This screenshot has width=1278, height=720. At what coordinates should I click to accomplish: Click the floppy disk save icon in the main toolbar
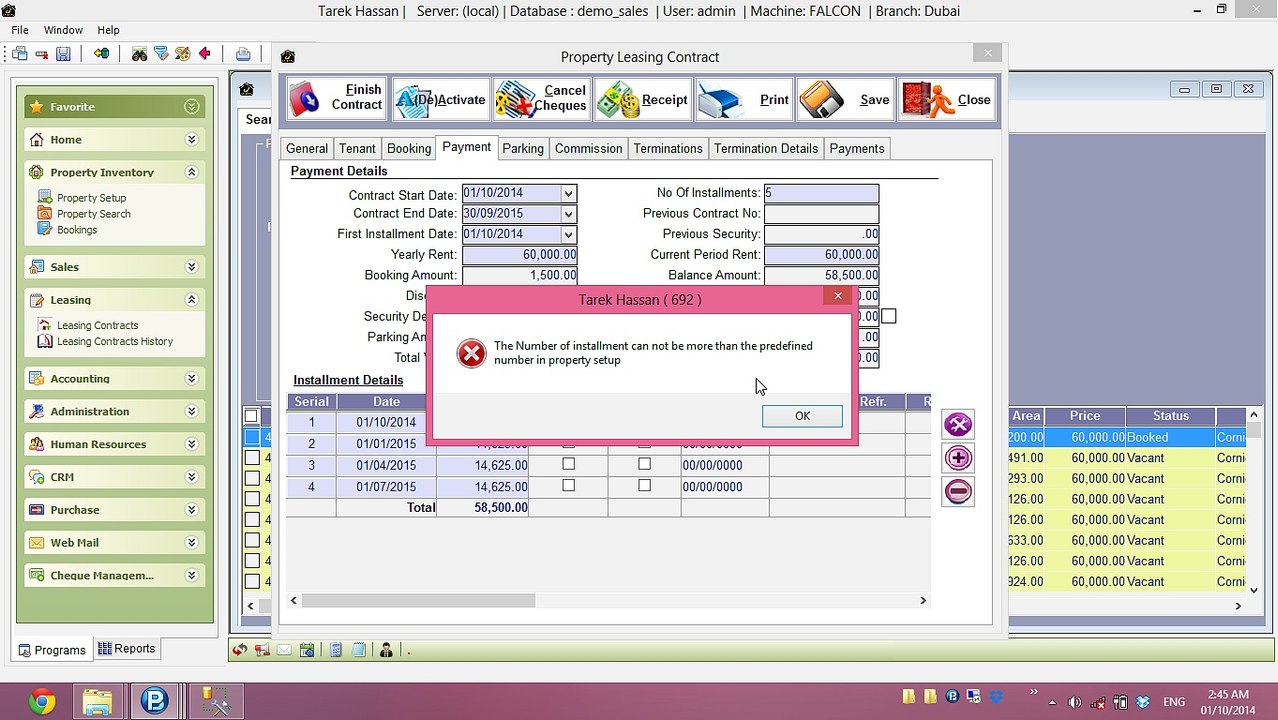[x=63, y=54]
